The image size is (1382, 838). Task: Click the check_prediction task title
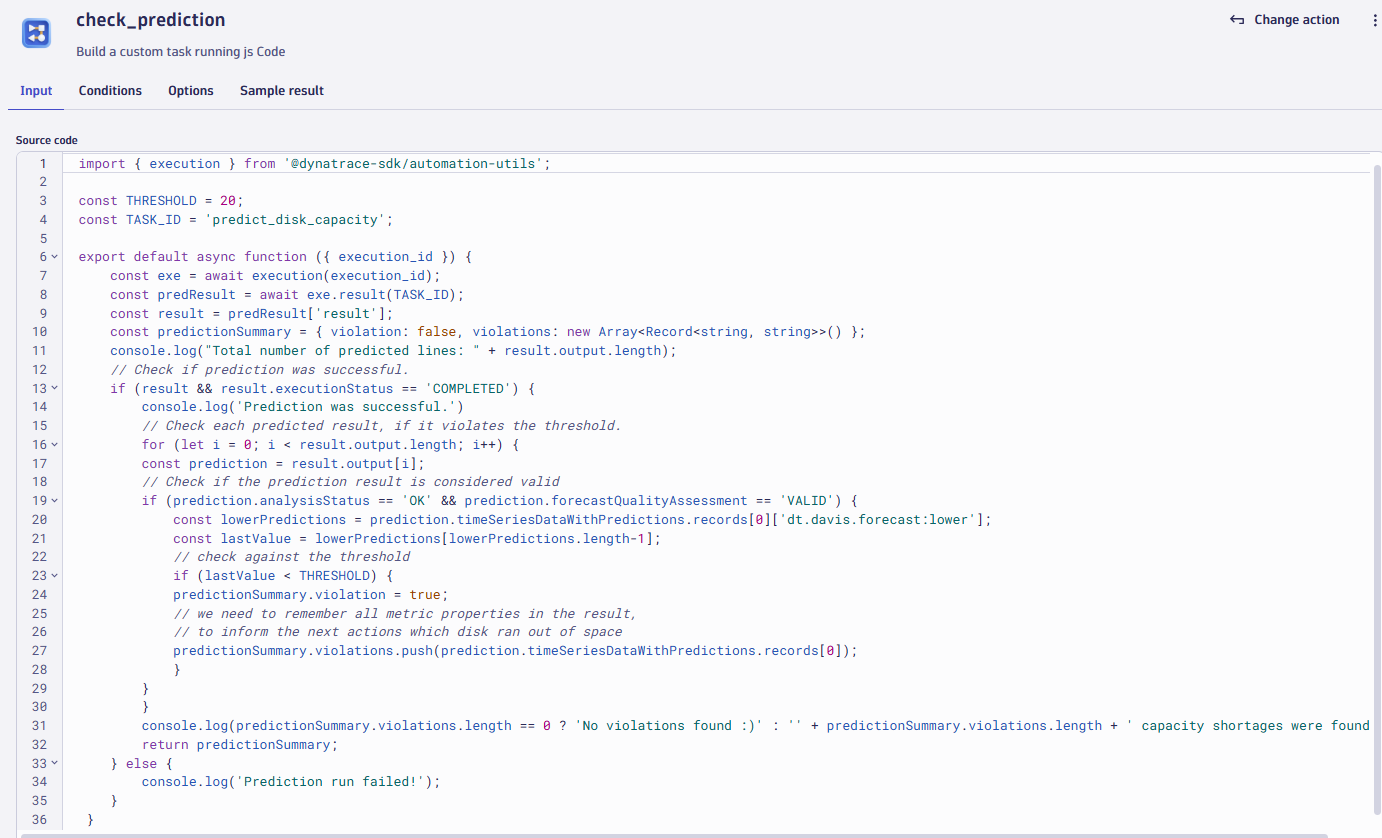[x=150, y=20]
